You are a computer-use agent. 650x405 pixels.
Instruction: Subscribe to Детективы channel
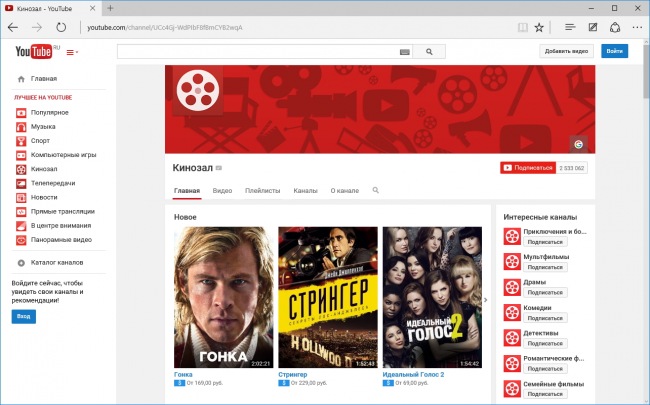(545, 343)
